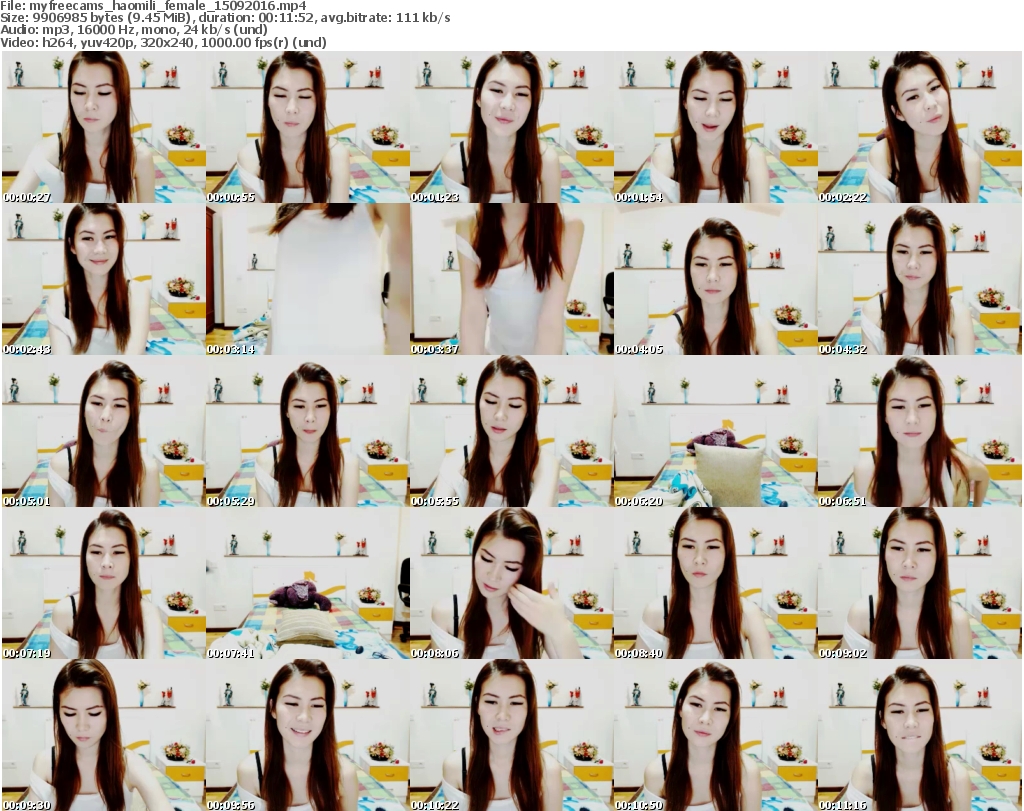Click the file name myfreecams_haomili_female_15092016.mp4
The image size is (1024, 811).
(168, 6)
